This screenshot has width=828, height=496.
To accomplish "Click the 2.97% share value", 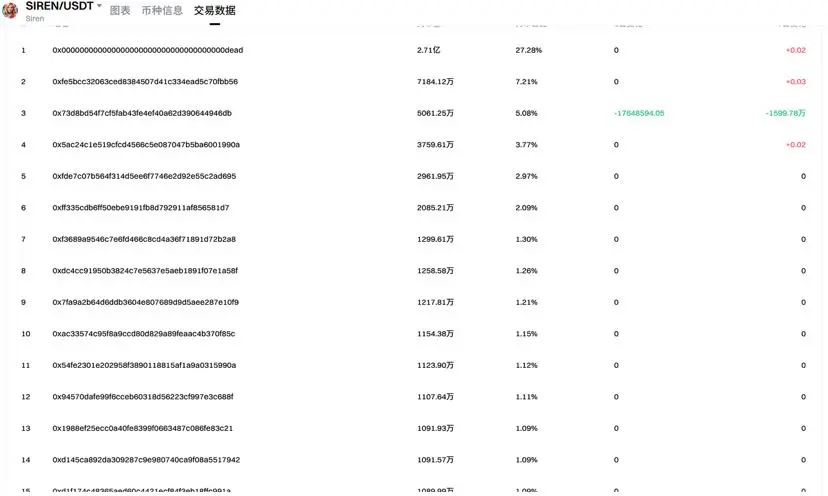I will click(526, 176).
